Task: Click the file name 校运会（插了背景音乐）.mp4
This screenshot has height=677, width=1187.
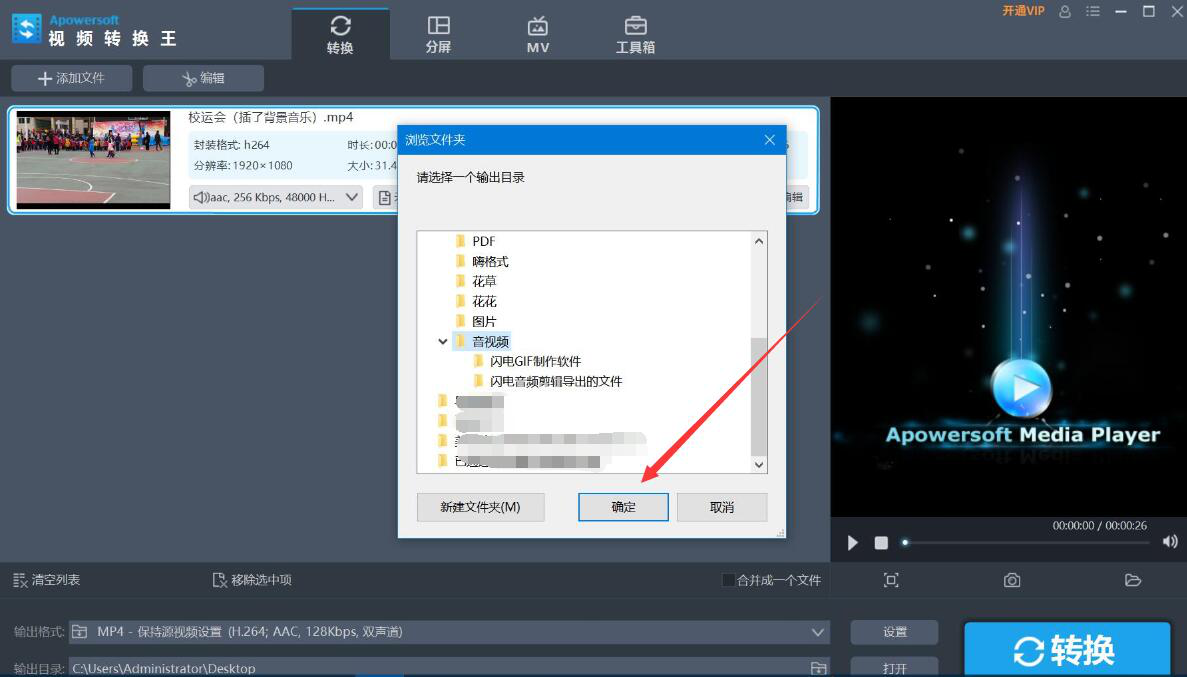Action: pos(270,117)
